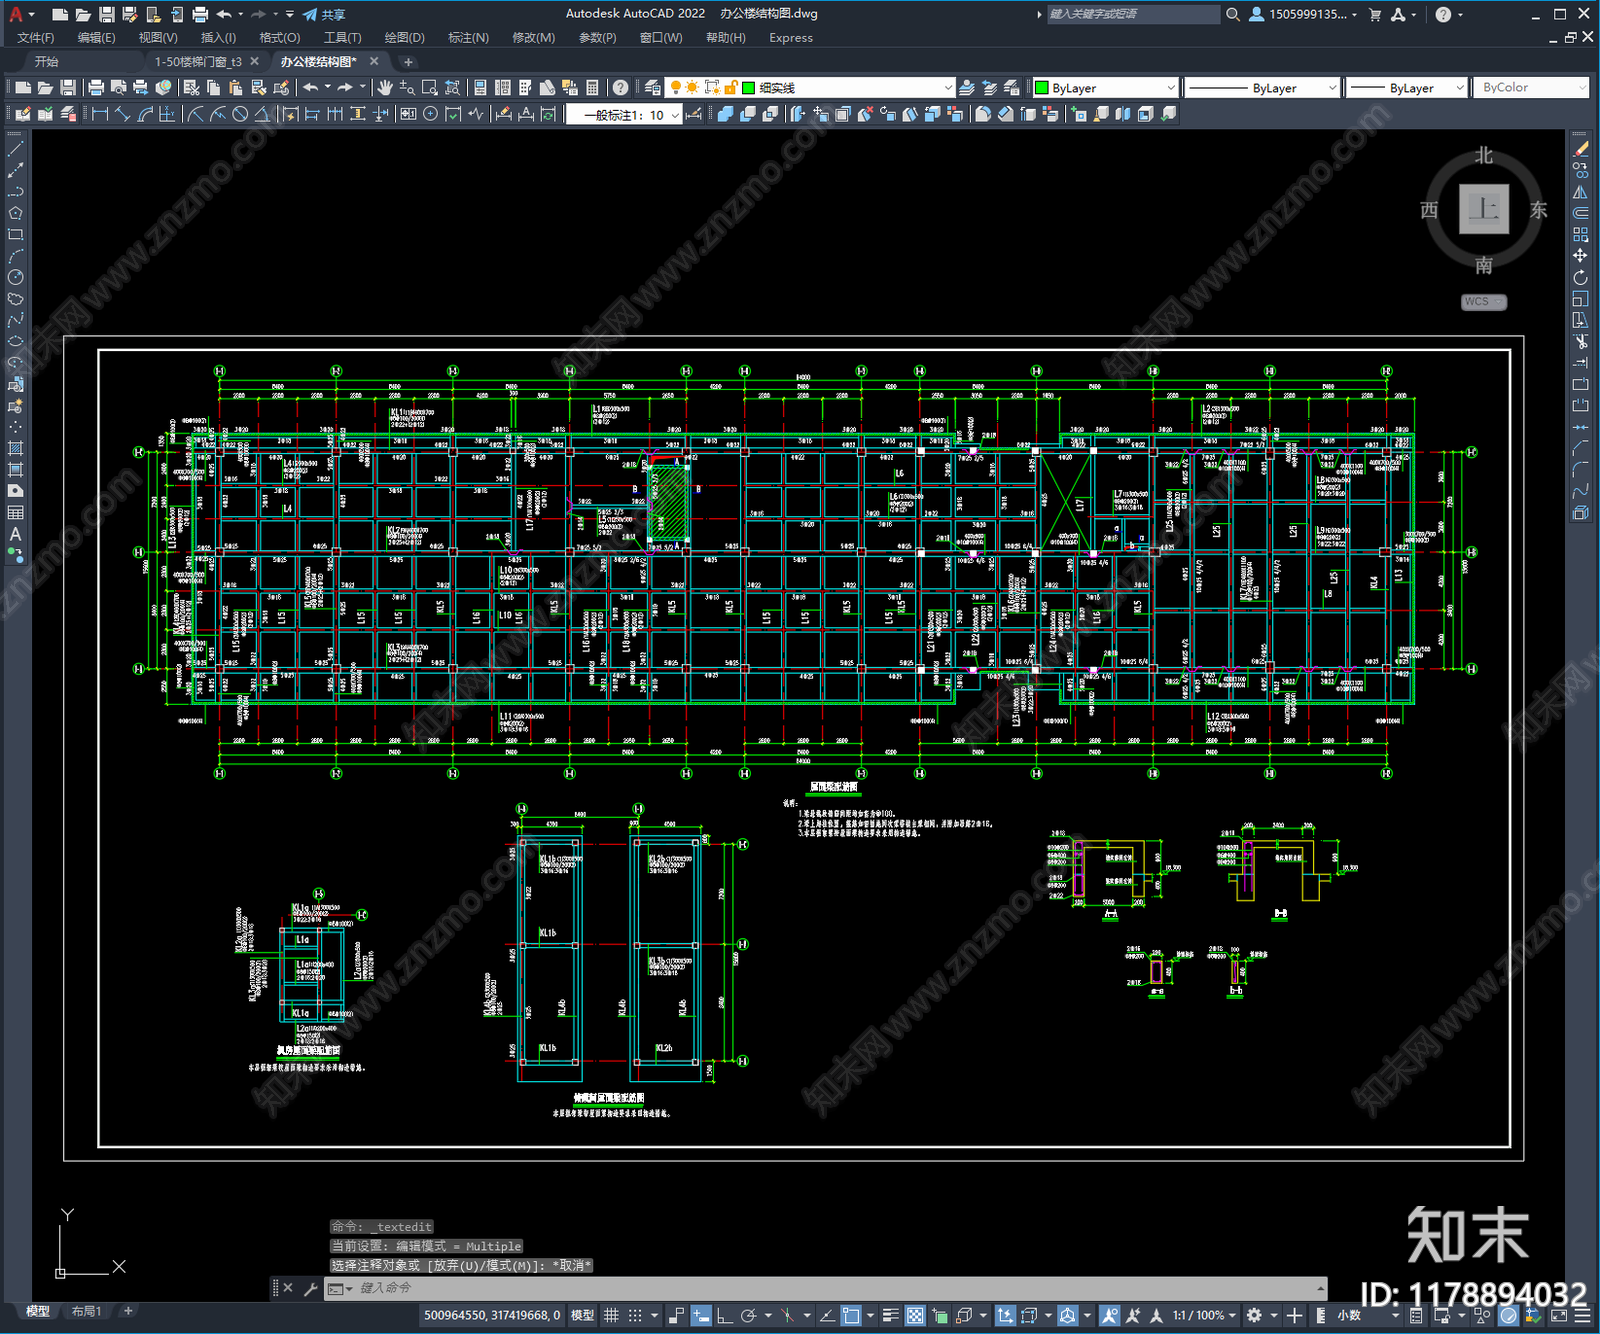
Task: Select the Line tool in draw toolbar
Action: click(x=15, y=148)
